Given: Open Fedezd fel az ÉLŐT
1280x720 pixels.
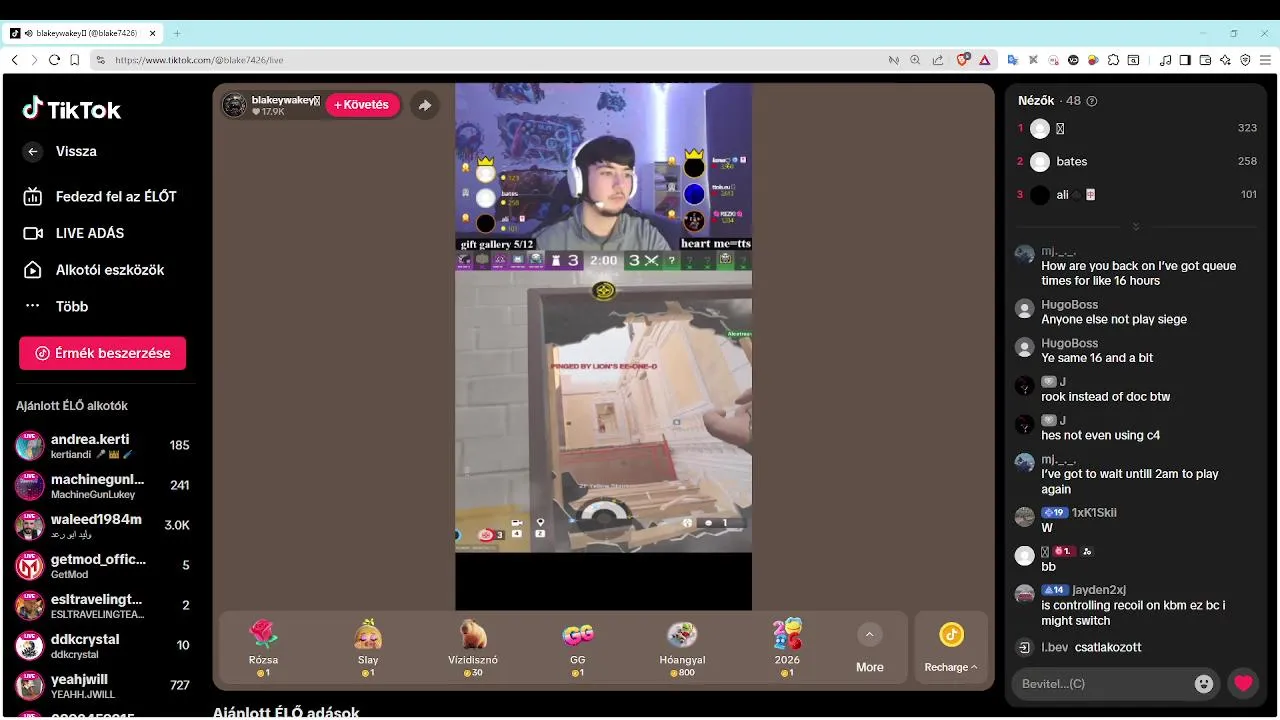Looking at the screenshot, I should (x=100, y=197).
